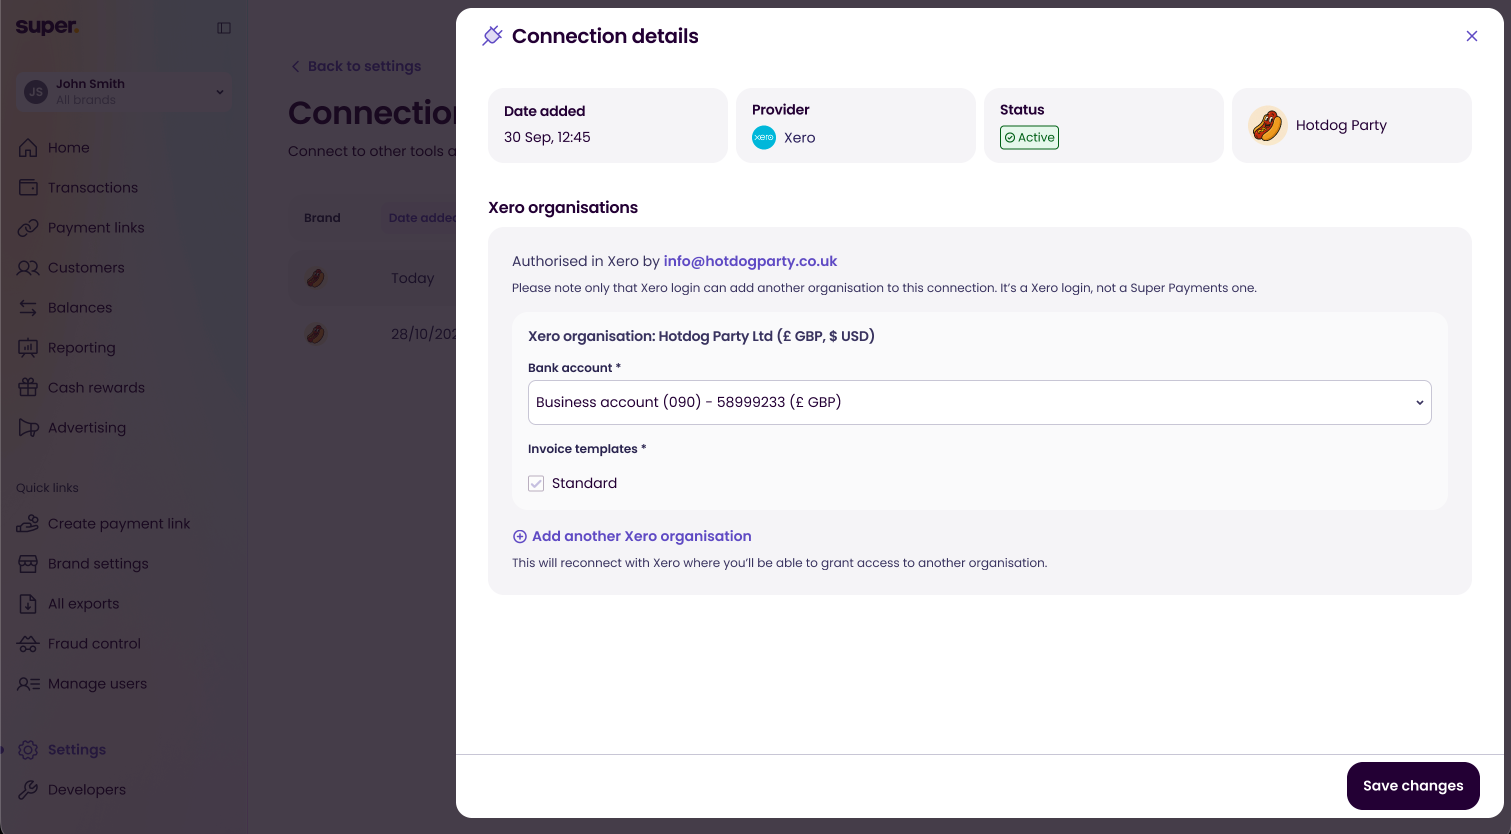Open the Bank account dropdown
Image resolution: width=1511 pixels, height=834 pixels.
979,402
